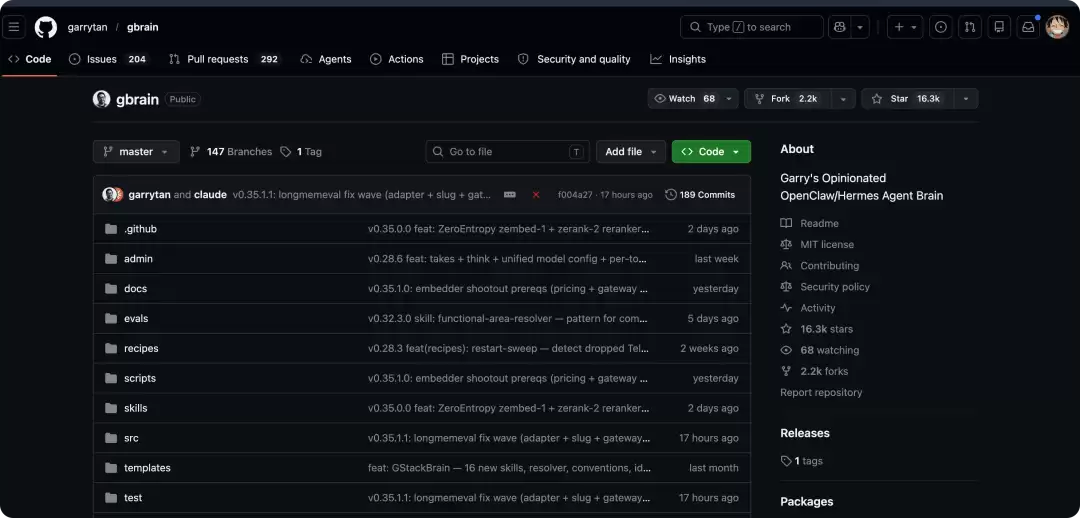The image size is (1080, 518).
Task: Click the skills folder icon
Action: click(x=111, y=408)
